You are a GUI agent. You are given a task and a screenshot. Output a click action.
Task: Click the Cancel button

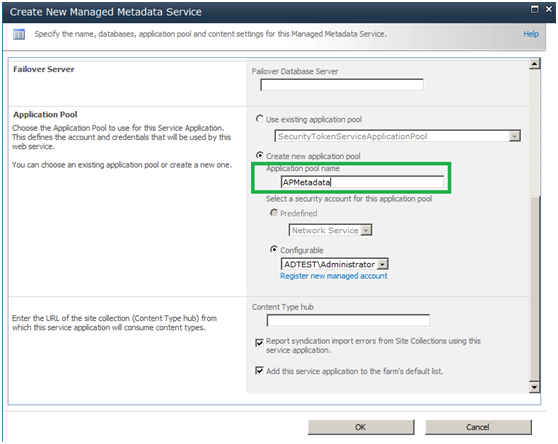pos(478,427)
